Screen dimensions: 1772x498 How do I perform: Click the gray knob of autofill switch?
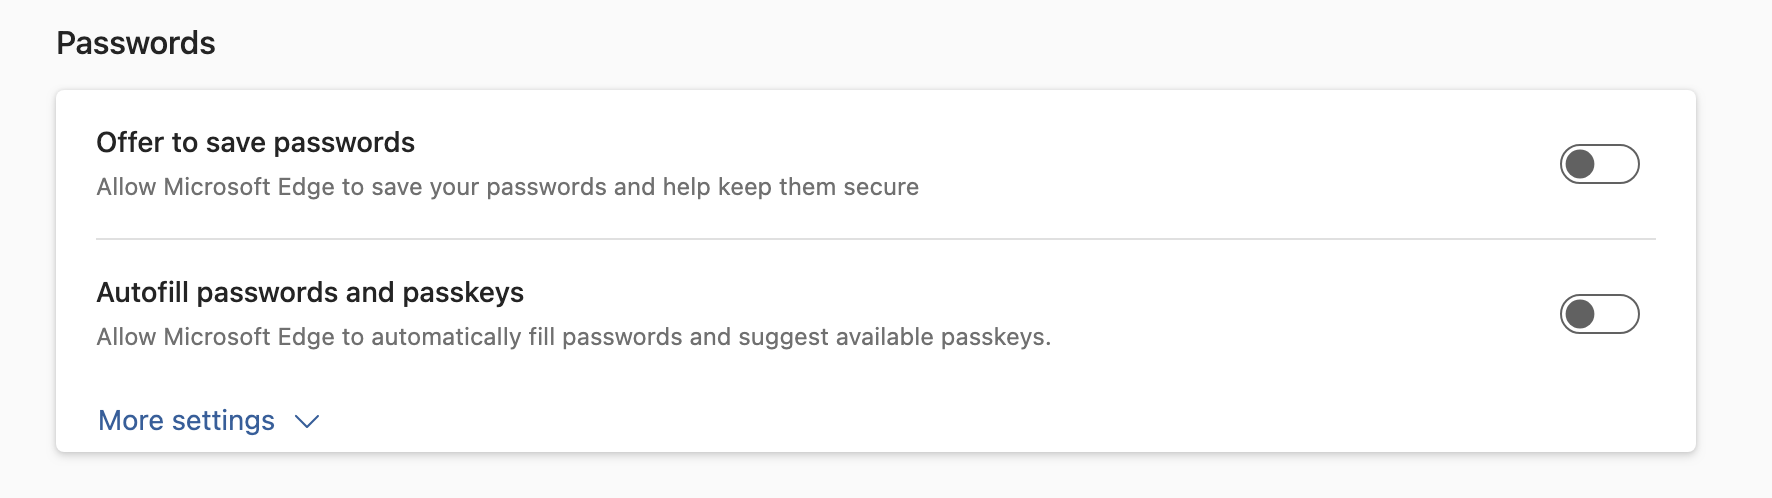(1580, 314)
